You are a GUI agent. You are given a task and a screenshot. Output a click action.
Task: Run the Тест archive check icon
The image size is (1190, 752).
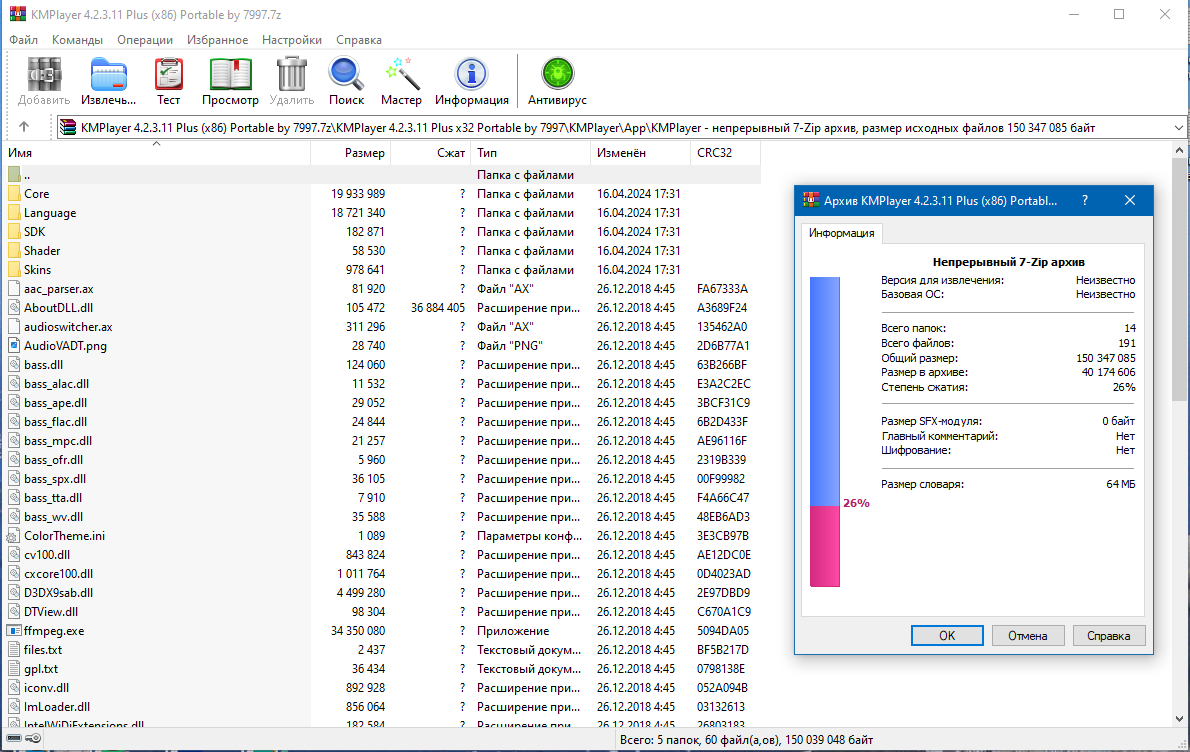pyautogui.click(x=168, y=75)
